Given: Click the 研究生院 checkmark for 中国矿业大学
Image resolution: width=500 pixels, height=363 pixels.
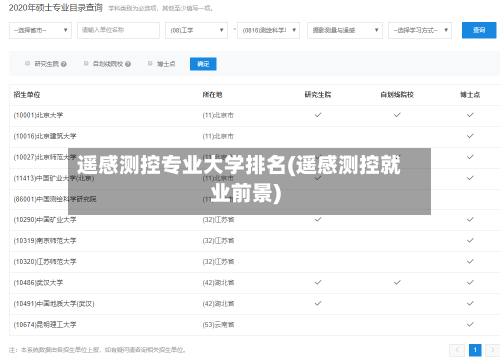Looking at the screenshot, I should (x=318, y=219).
